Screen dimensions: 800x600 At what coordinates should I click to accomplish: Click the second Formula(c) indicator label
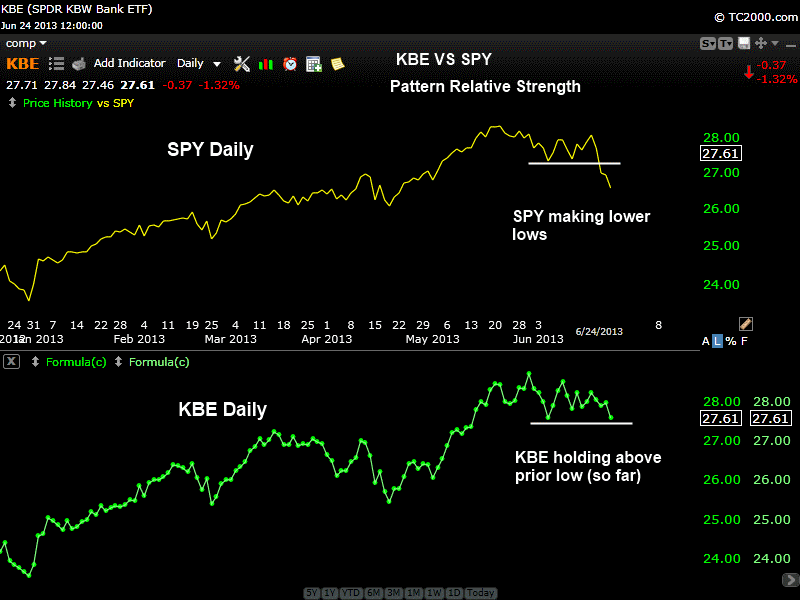(159, 362)
